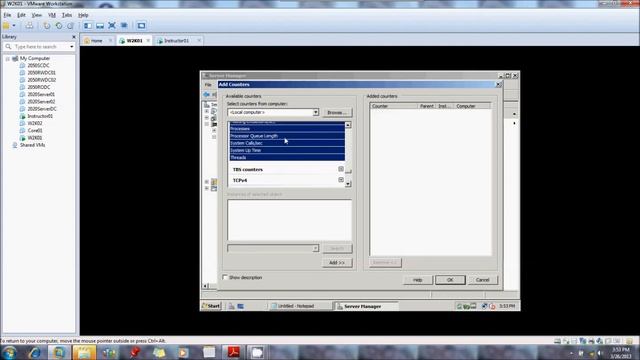
Task: Click the counter list scroll up arrow
Action: pos(348,125)
